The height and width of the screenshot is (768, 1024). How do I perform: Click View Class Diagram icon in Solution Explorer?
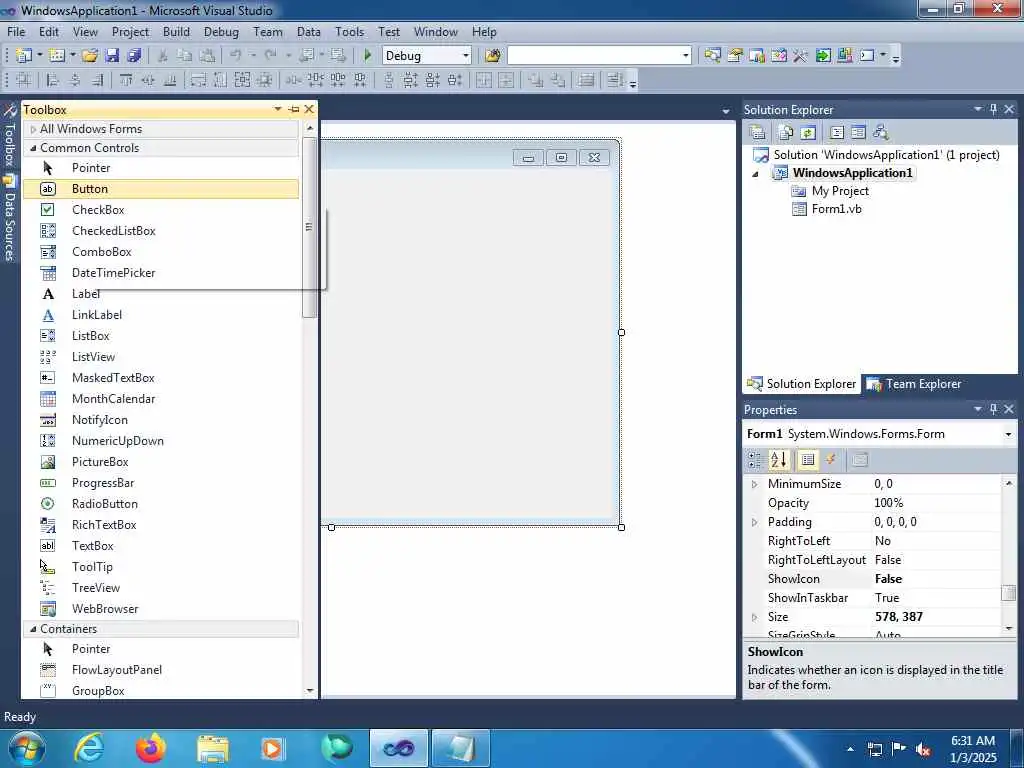tap(881, 133)
